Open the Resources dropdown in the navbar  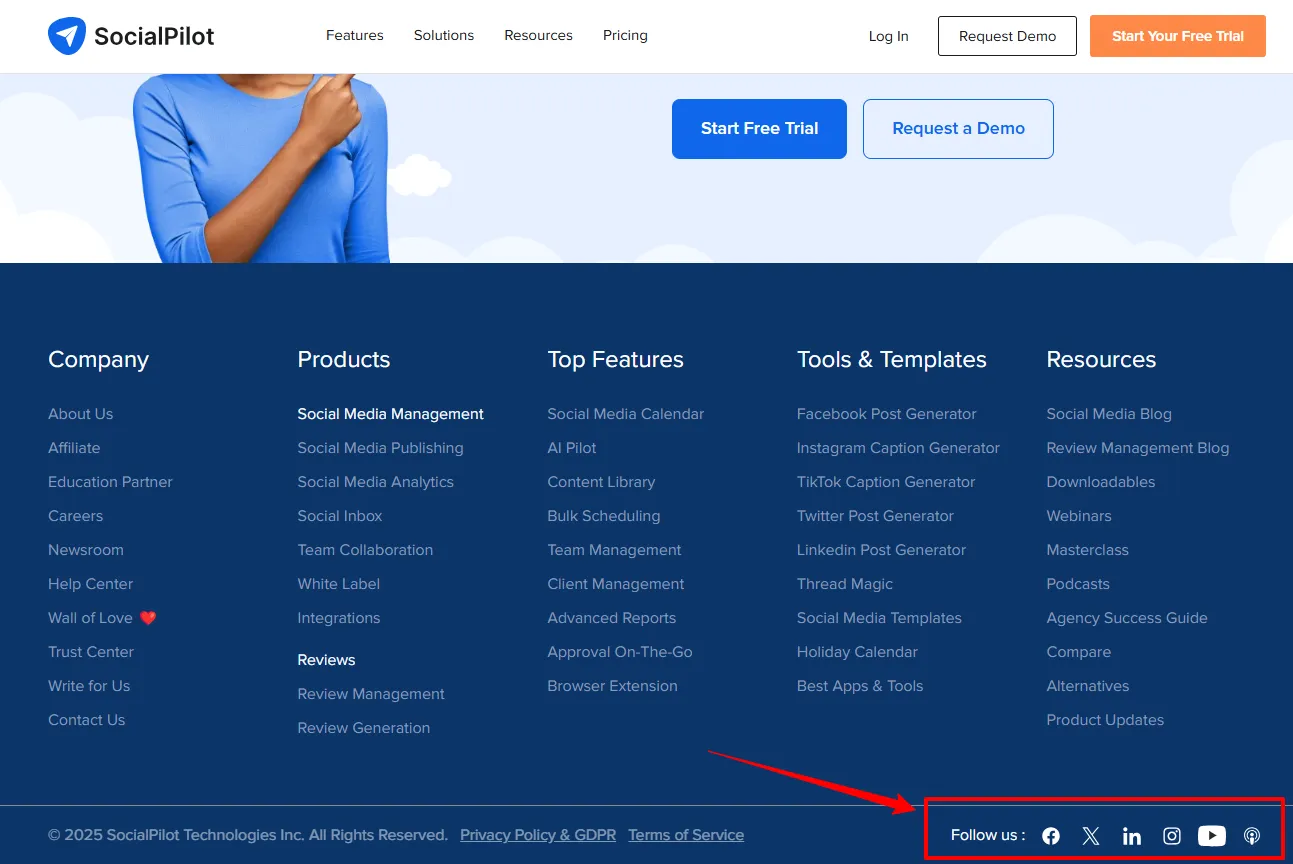point(538,35)
